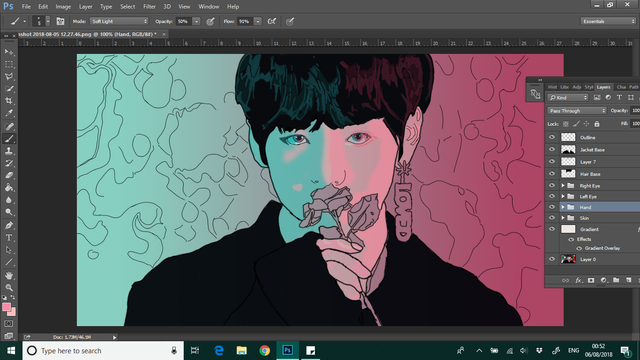Select the Quick Selection tool

point(9,89)
